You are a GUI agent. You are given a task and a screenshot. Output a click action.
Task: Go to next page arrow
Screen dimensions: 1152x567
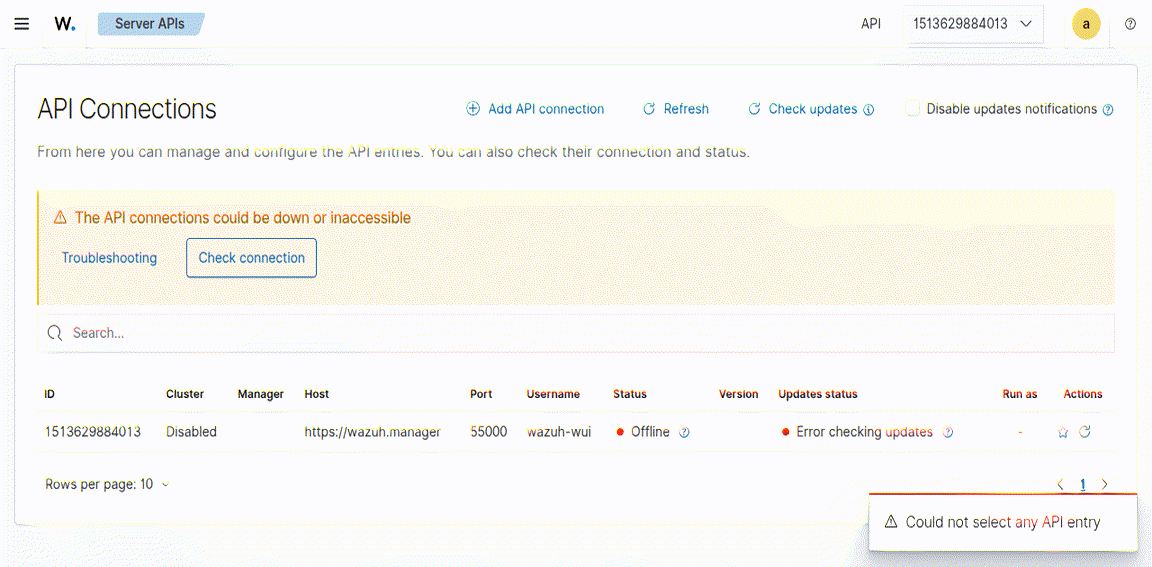pos(1104,485)
